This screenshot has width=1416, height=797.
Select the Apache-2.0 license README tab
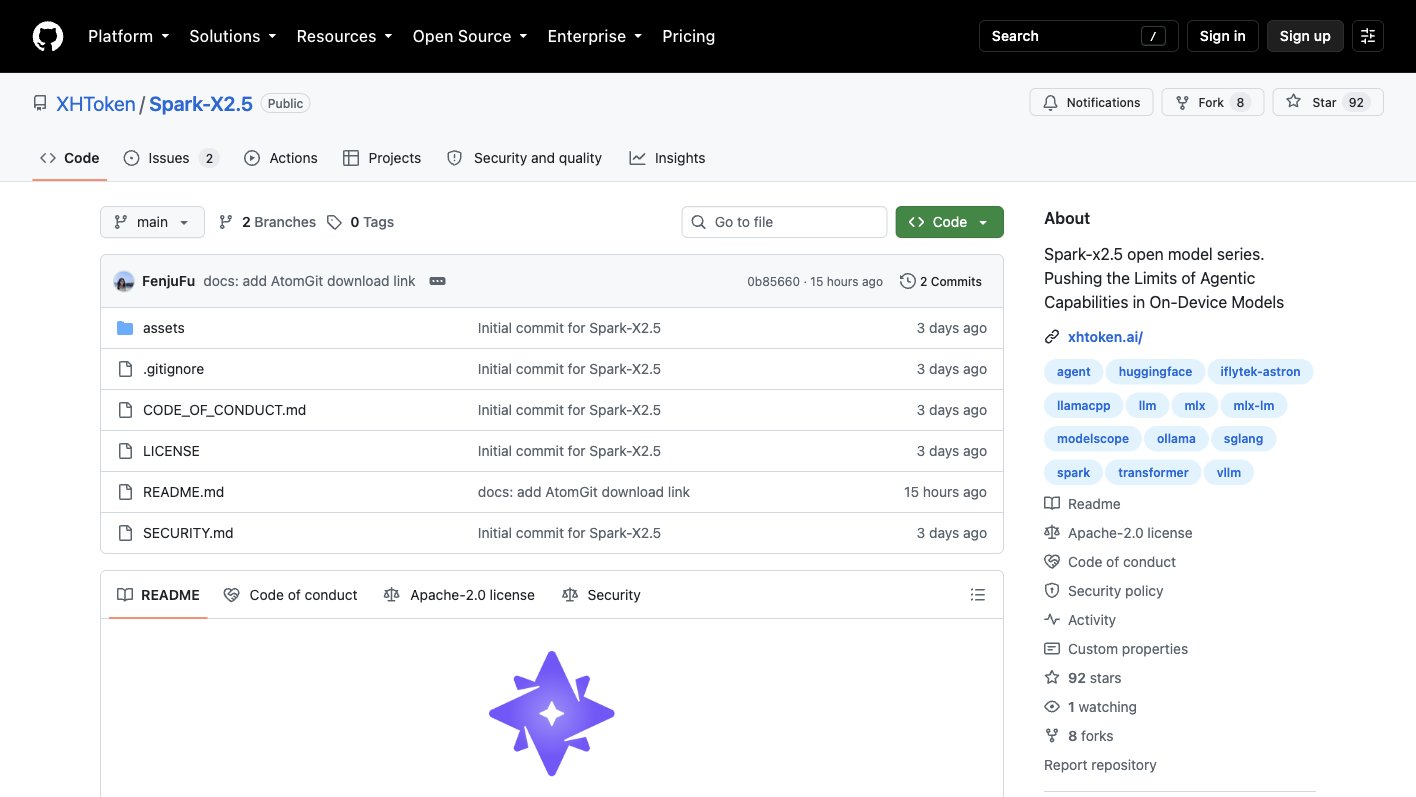coord(459,595)
